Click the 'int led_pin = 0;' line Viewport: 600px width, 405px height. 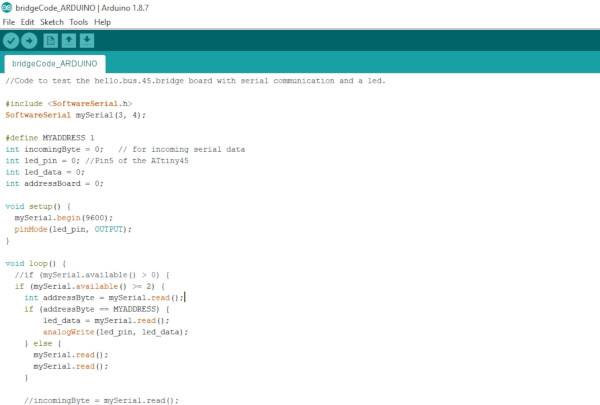pyautogui.click(x=42, y=161)
